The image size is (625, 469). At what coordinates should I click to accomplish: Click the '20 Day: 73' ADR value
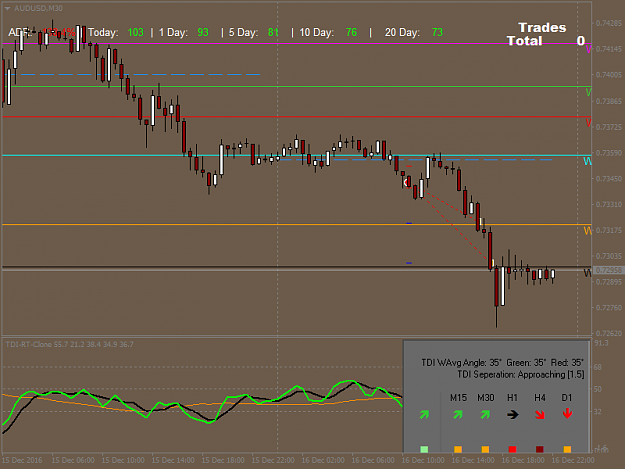[x=414, y=32]
